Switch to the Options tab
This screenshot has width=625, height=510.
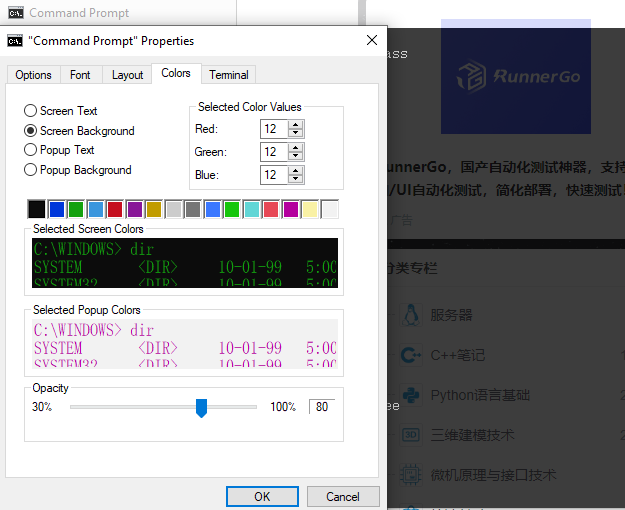33,75
